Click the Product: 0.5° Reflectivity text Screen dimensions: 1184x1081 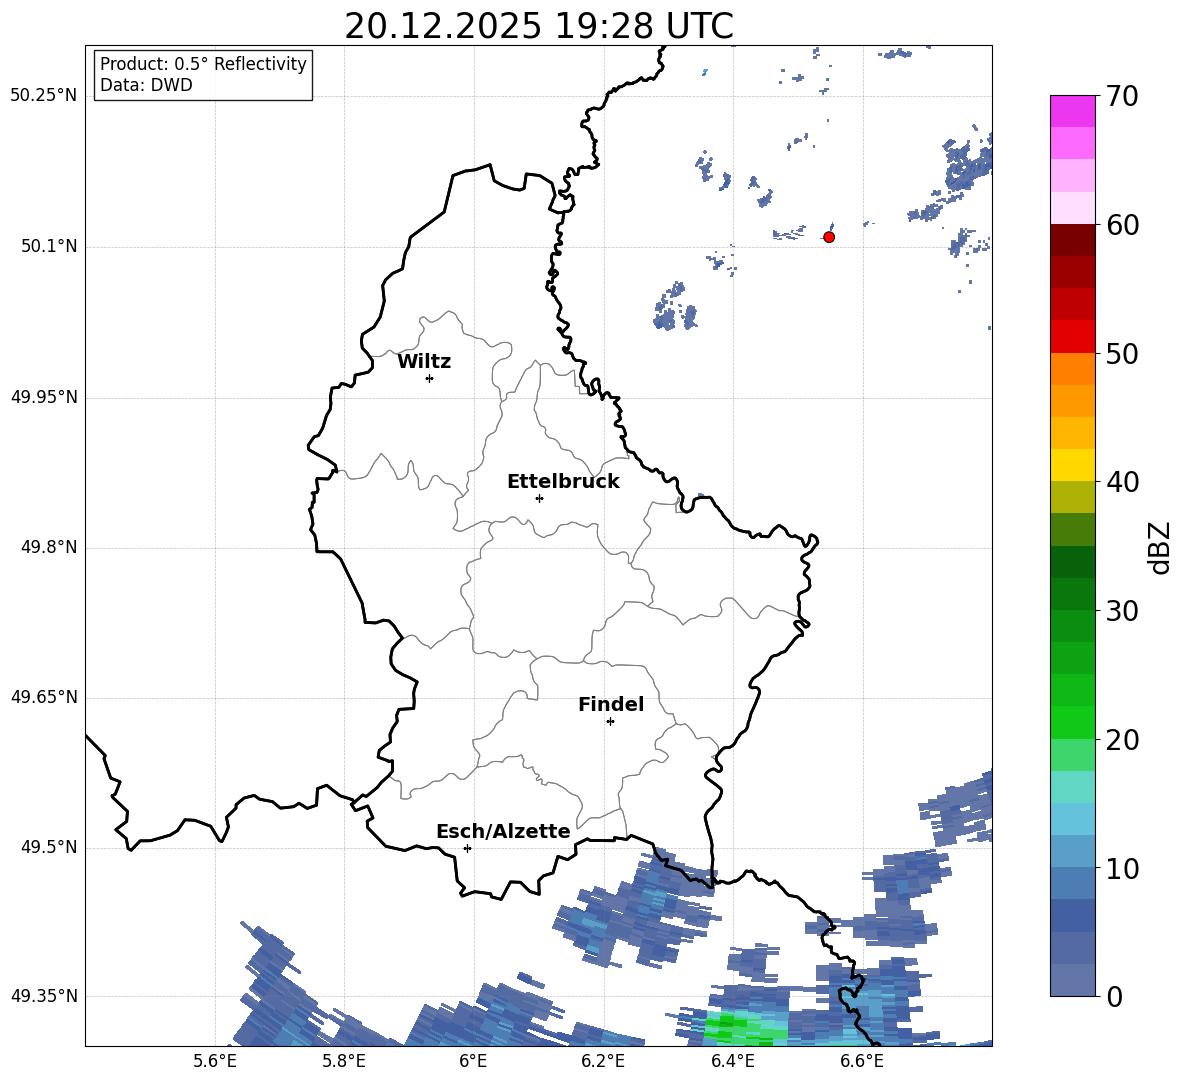[203, 63]
